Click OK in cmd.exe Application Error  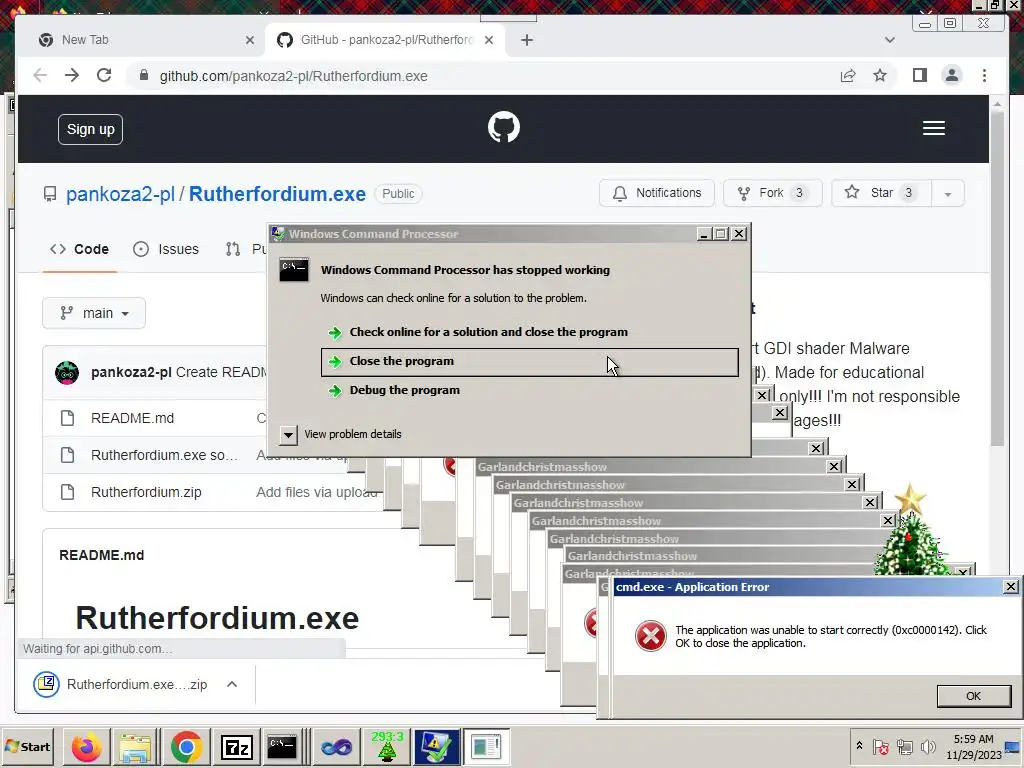coord(974,696)
